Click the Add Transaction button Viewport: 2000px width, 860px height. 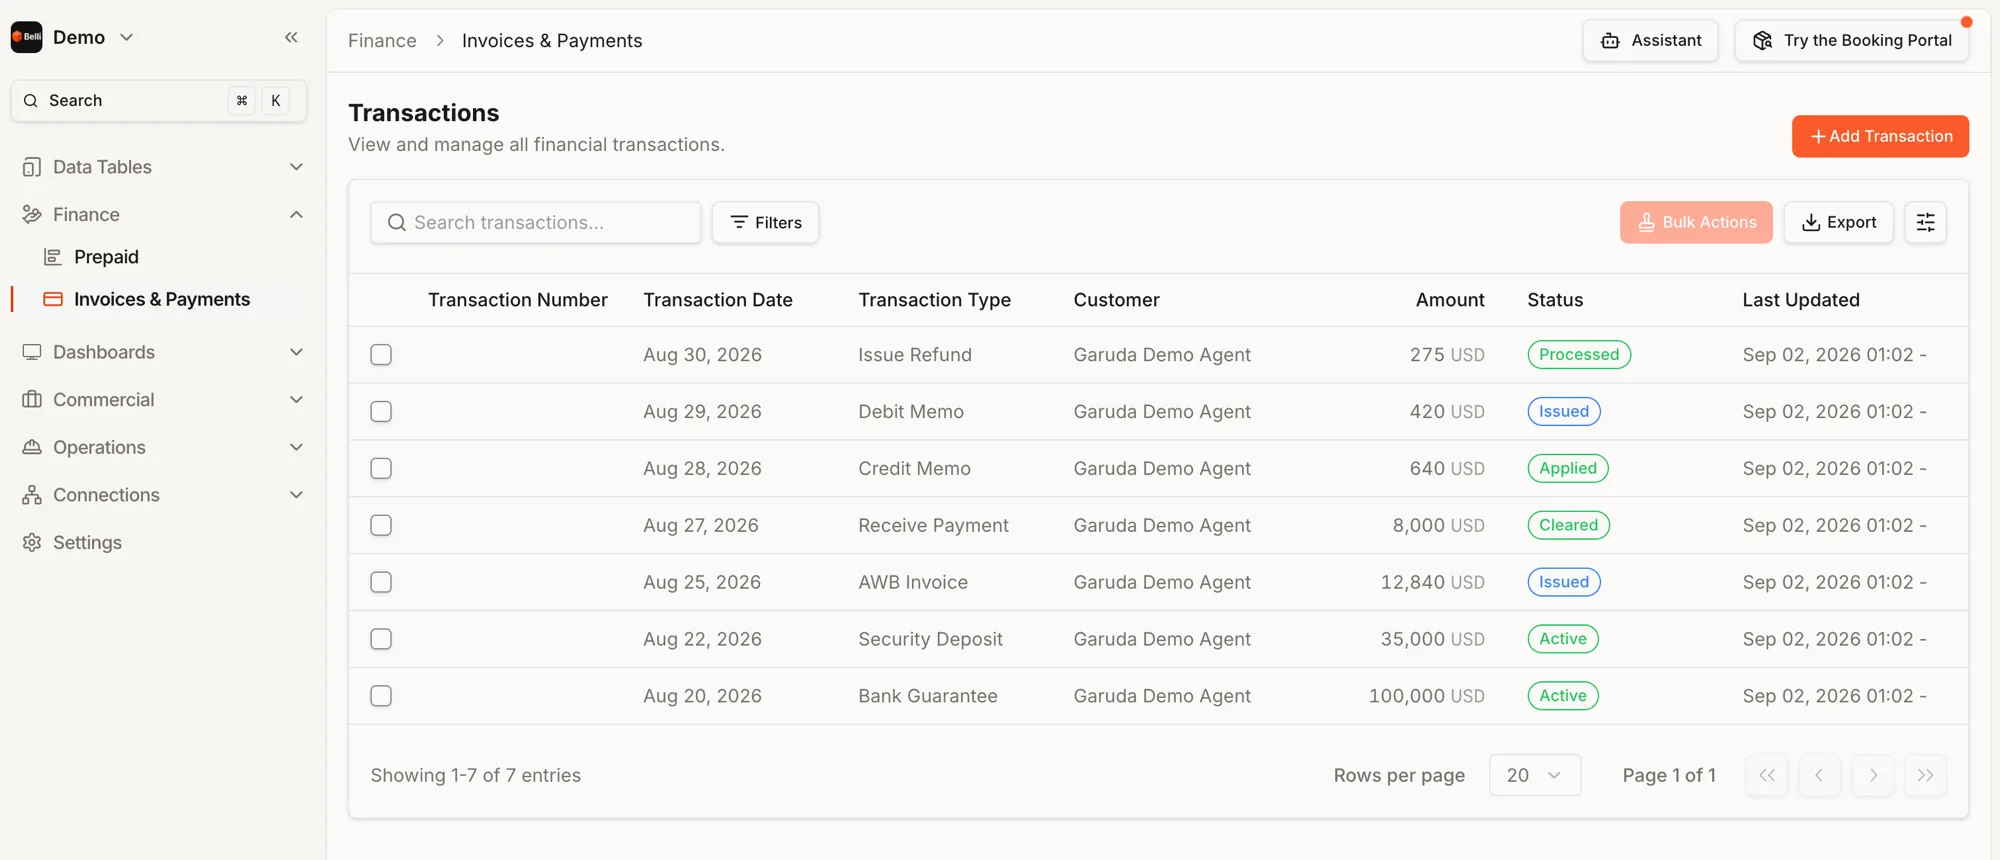coord(1880,136)
